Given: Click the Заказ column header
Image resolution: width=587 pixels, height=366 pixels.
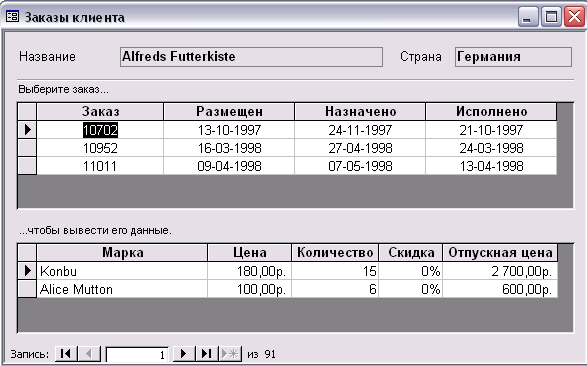Looking at the screenshot, I should 100,112.
